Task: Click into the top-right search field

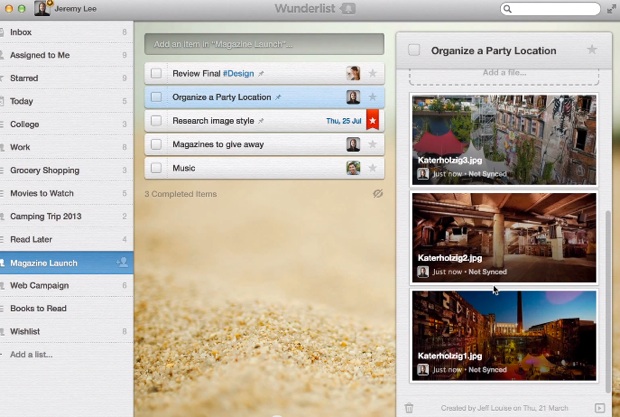Action: [550, 9]
